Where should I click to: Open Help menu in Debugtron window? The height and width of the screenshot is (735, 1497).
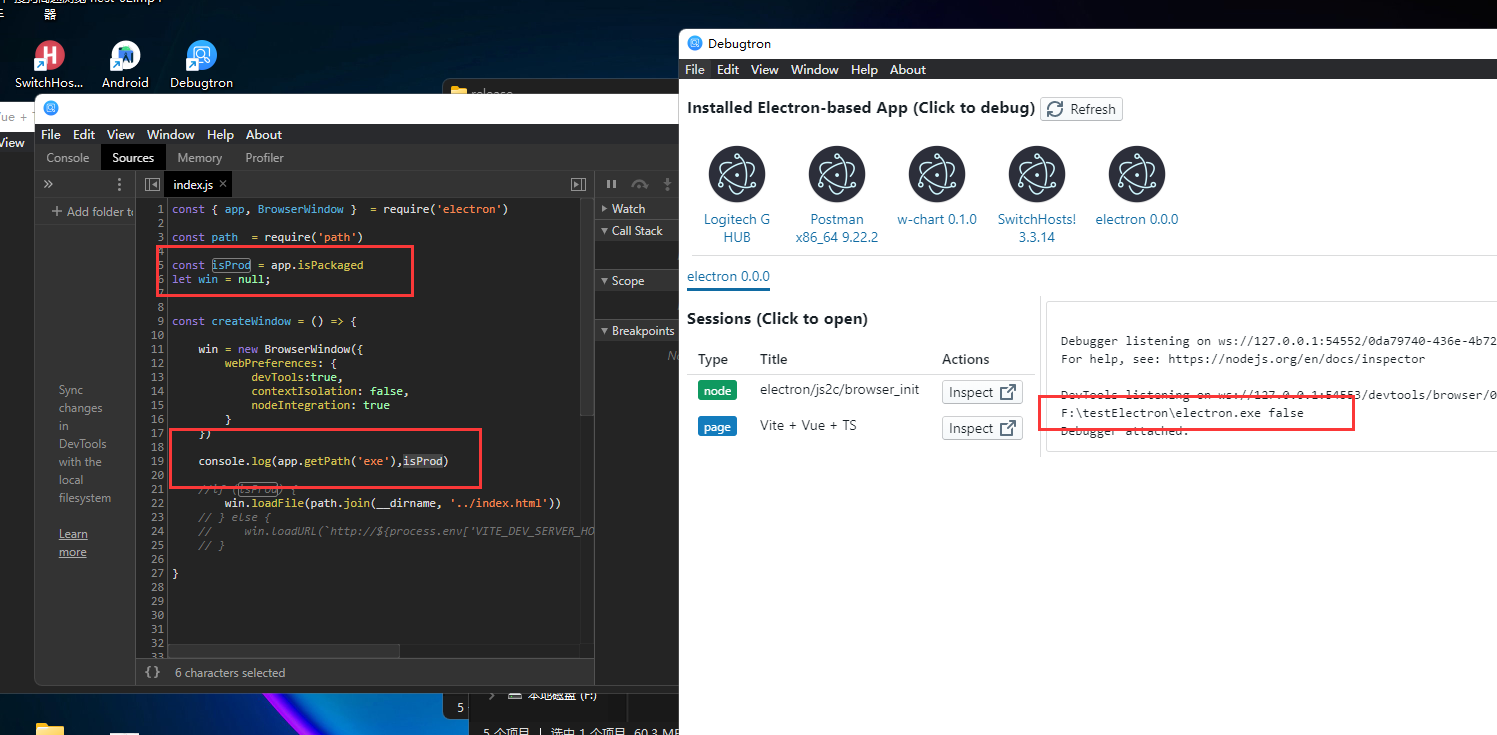(x=864, y=69)
